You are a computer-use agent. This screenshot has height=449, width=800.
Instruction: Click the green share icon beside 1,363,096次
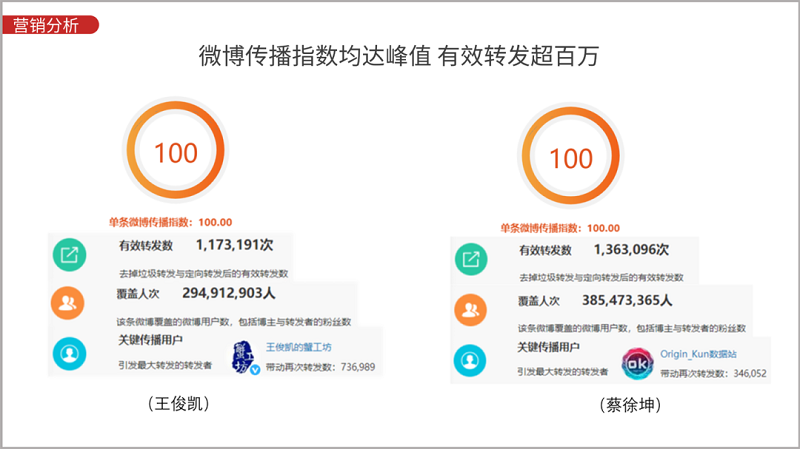[471, 259]
